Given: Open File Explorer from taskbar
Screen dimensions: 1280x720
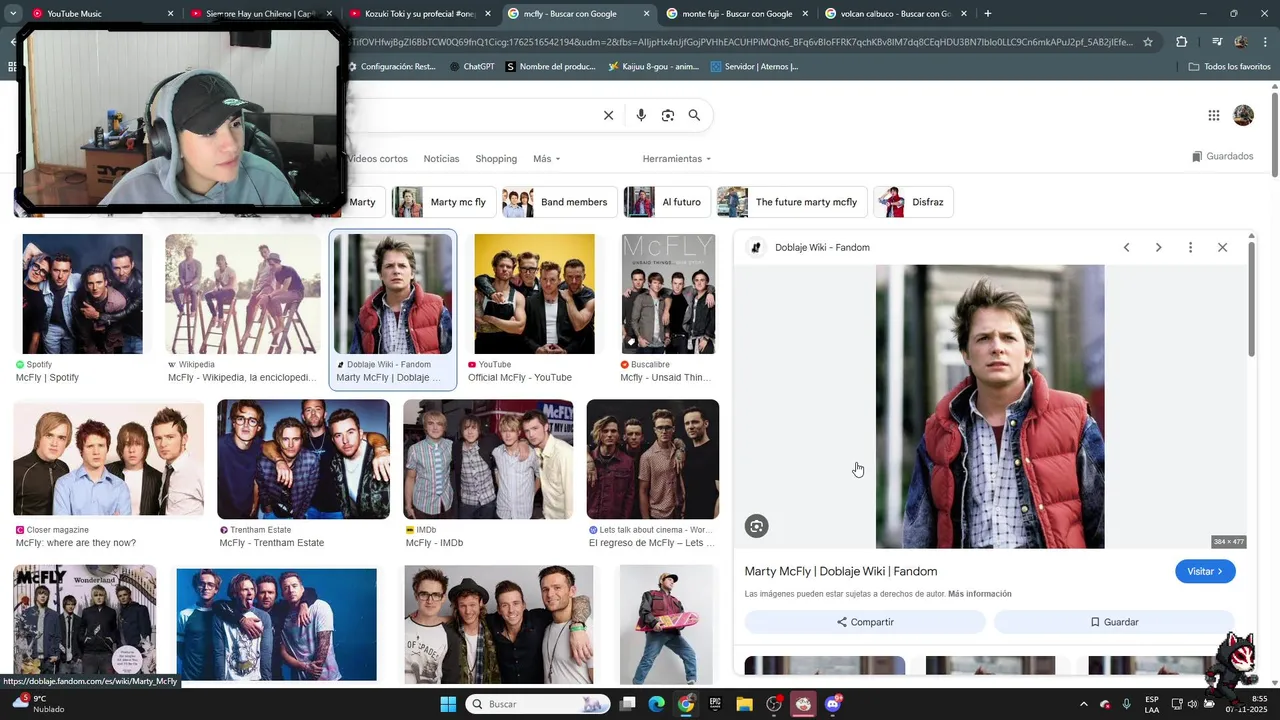Looking at the screenshot, I should tap(744, 704).
